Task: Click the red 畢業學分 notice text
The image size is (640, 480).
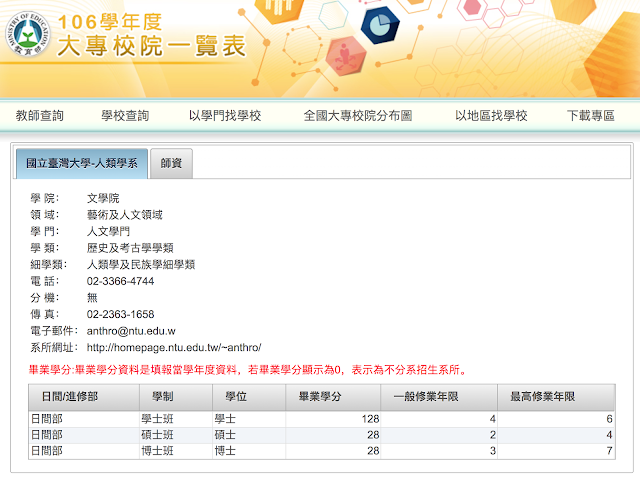Action: click(248, 370)
